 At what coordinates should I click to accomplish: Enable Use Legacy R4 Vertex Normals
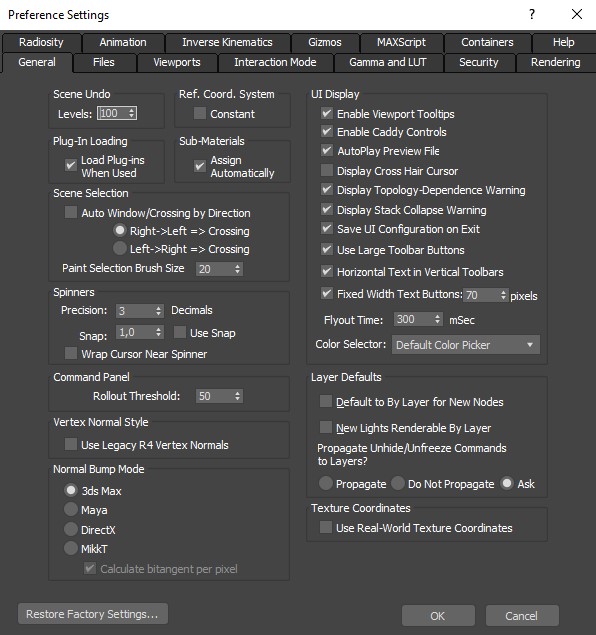click(x=71, y=444)
